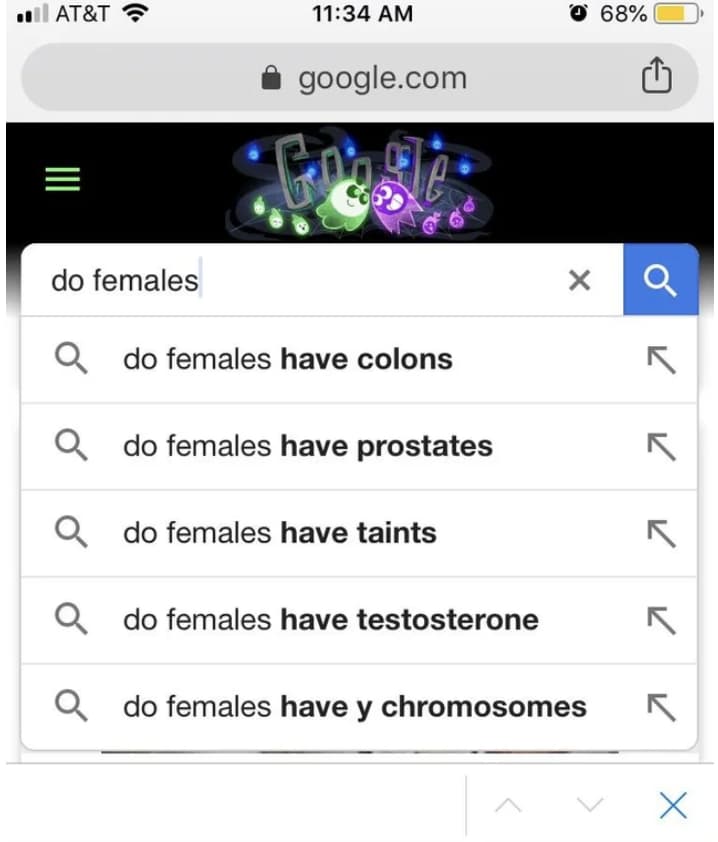Viewport: 718px width, 842px height.
Task: Choose suggestion 'do females have testosterone'
Action: [x=330, y=620]
